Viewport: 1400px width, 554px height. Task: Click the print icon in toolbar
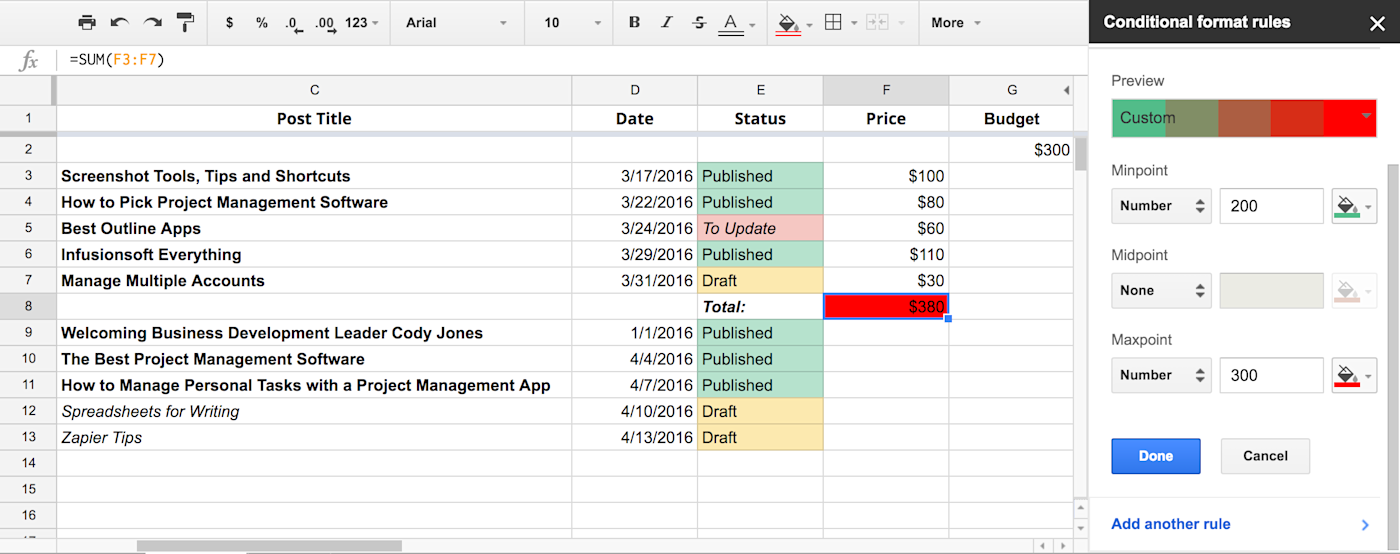(87, 22)
